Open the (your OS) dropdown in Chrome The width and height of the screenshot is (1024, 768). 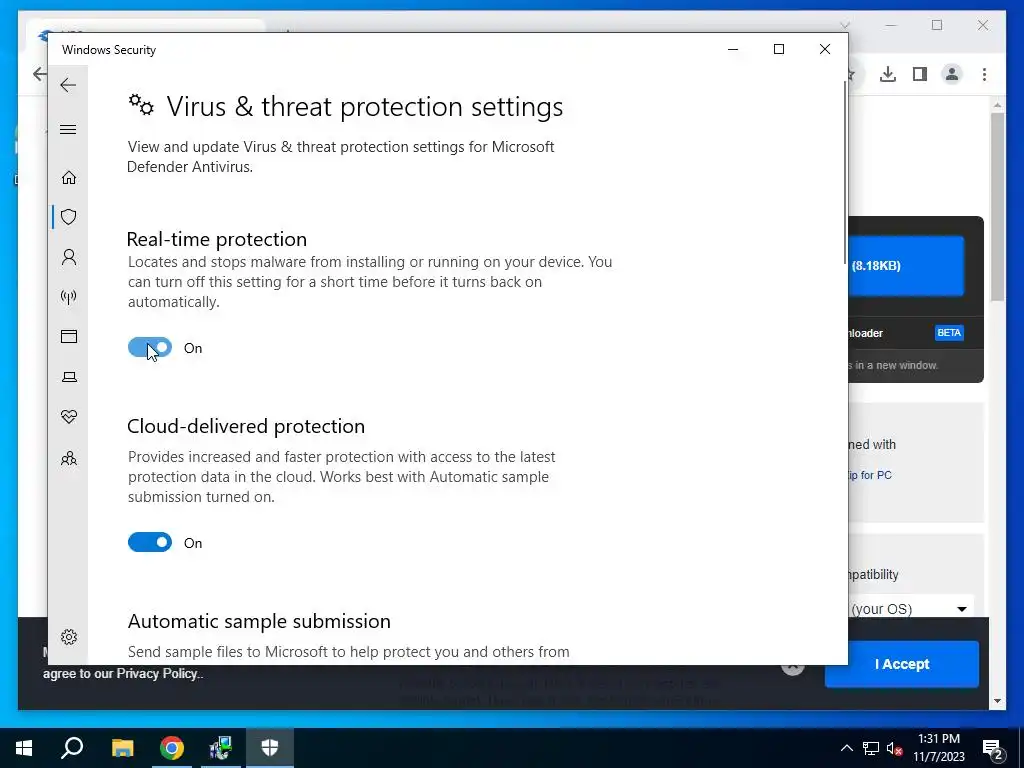coord(912,608)
